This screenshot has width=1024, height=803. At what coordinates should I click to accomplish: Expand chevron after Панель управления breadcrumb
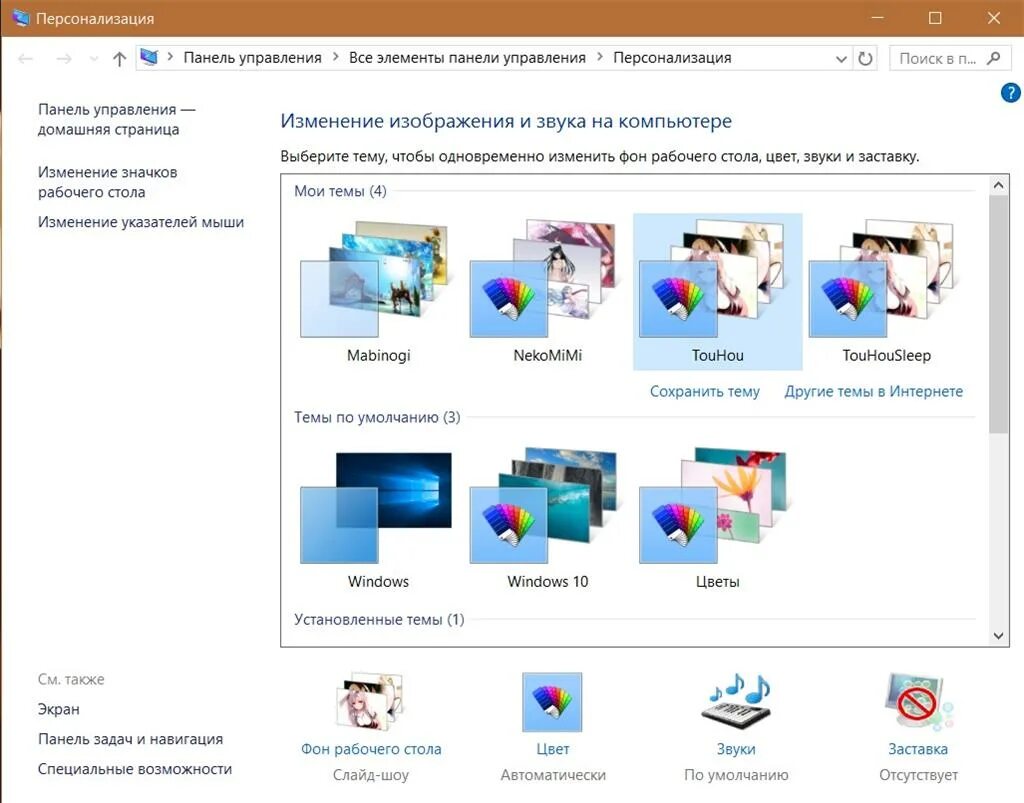(x=336, y=57)
